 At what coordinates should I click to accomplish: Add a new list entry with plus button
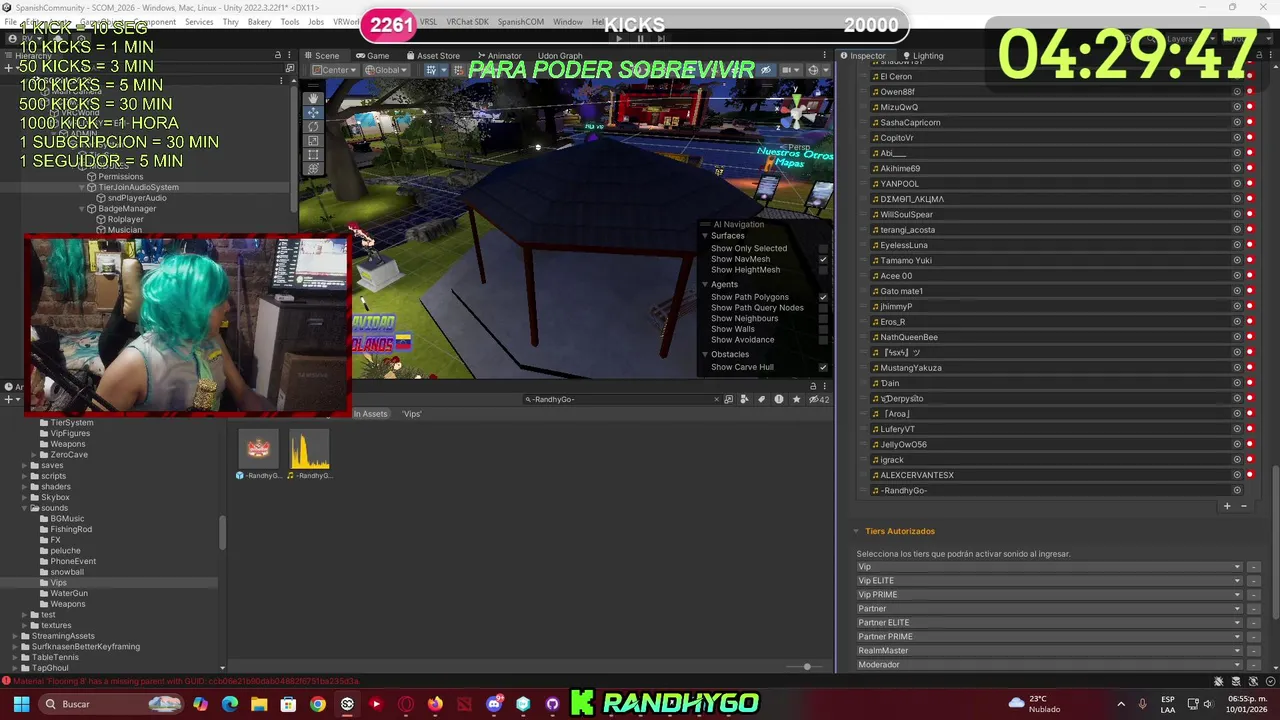point(1227,506)
